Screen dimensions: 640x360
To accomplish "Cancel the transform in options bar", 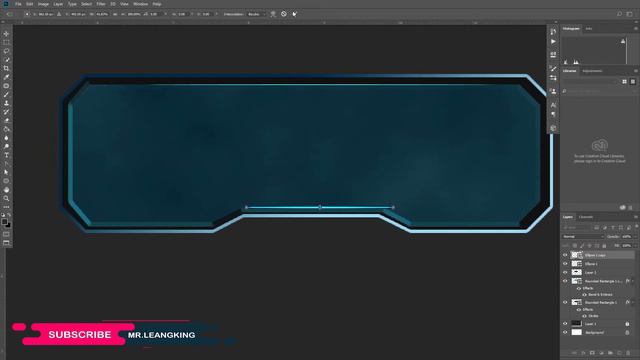I will click(284, 14).
